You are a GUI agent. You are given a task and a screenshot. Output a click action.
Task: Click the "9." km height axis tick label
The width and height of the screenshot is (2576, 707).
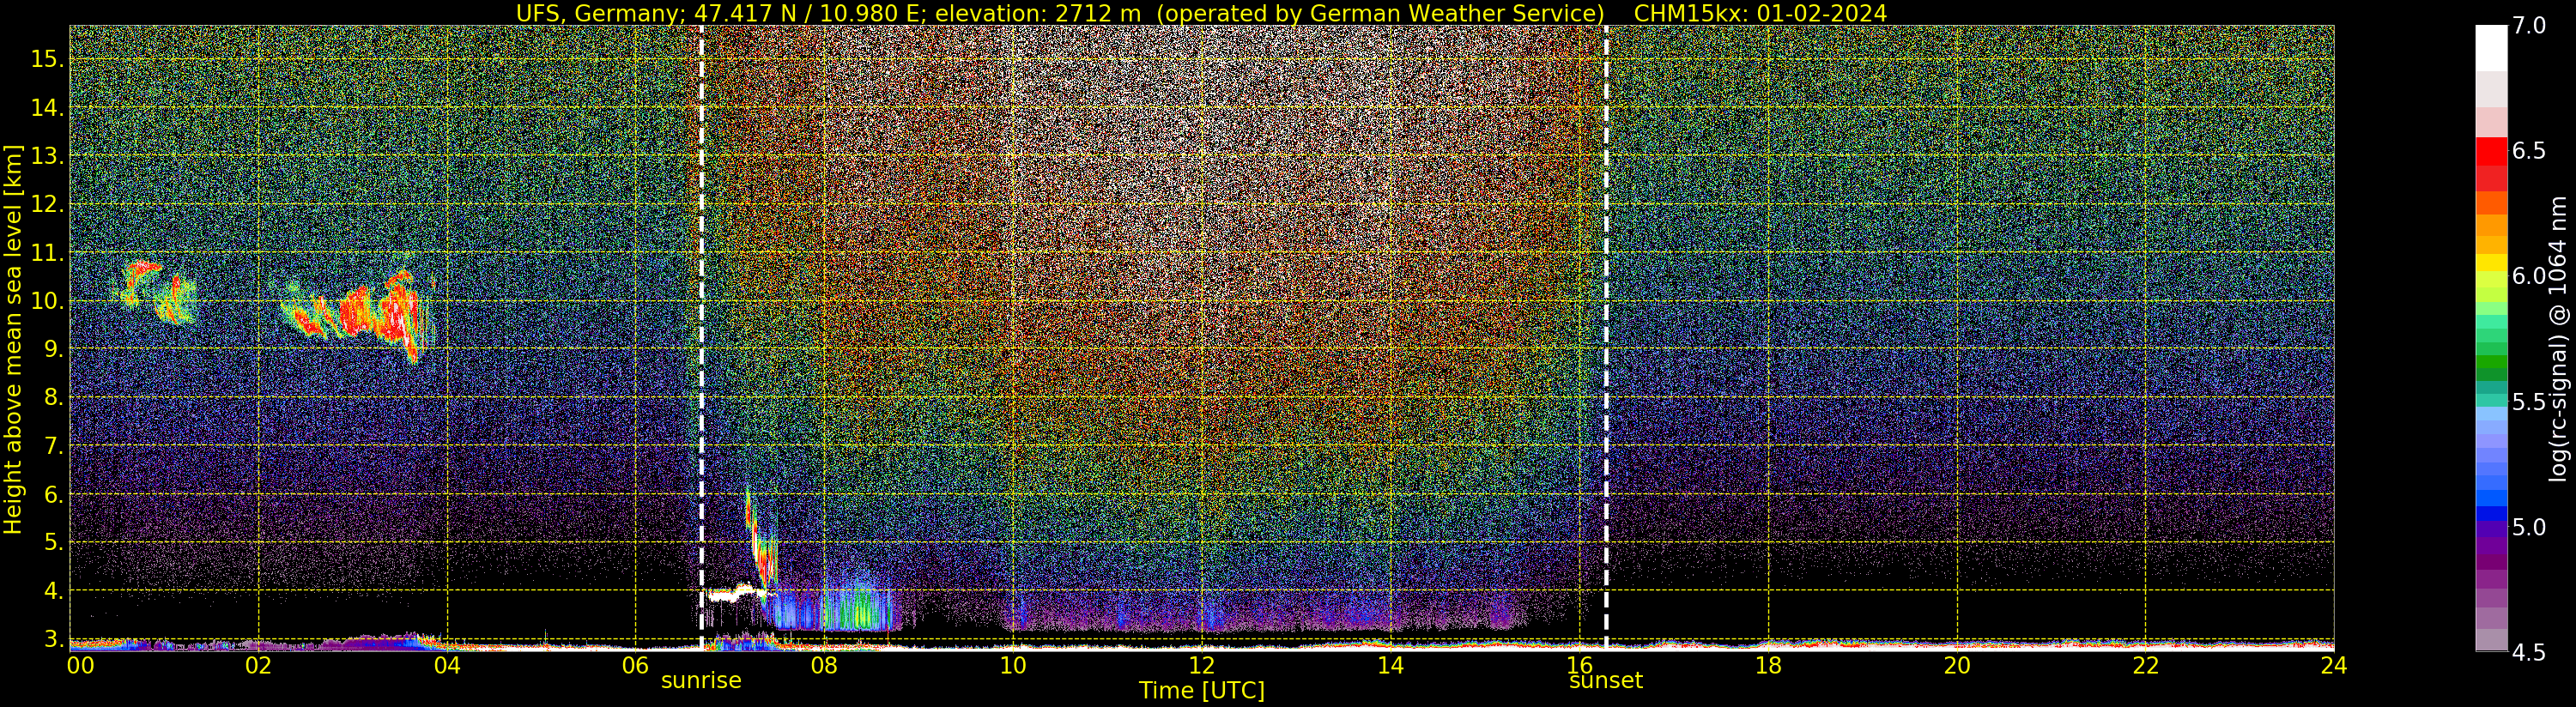[54, 350]
